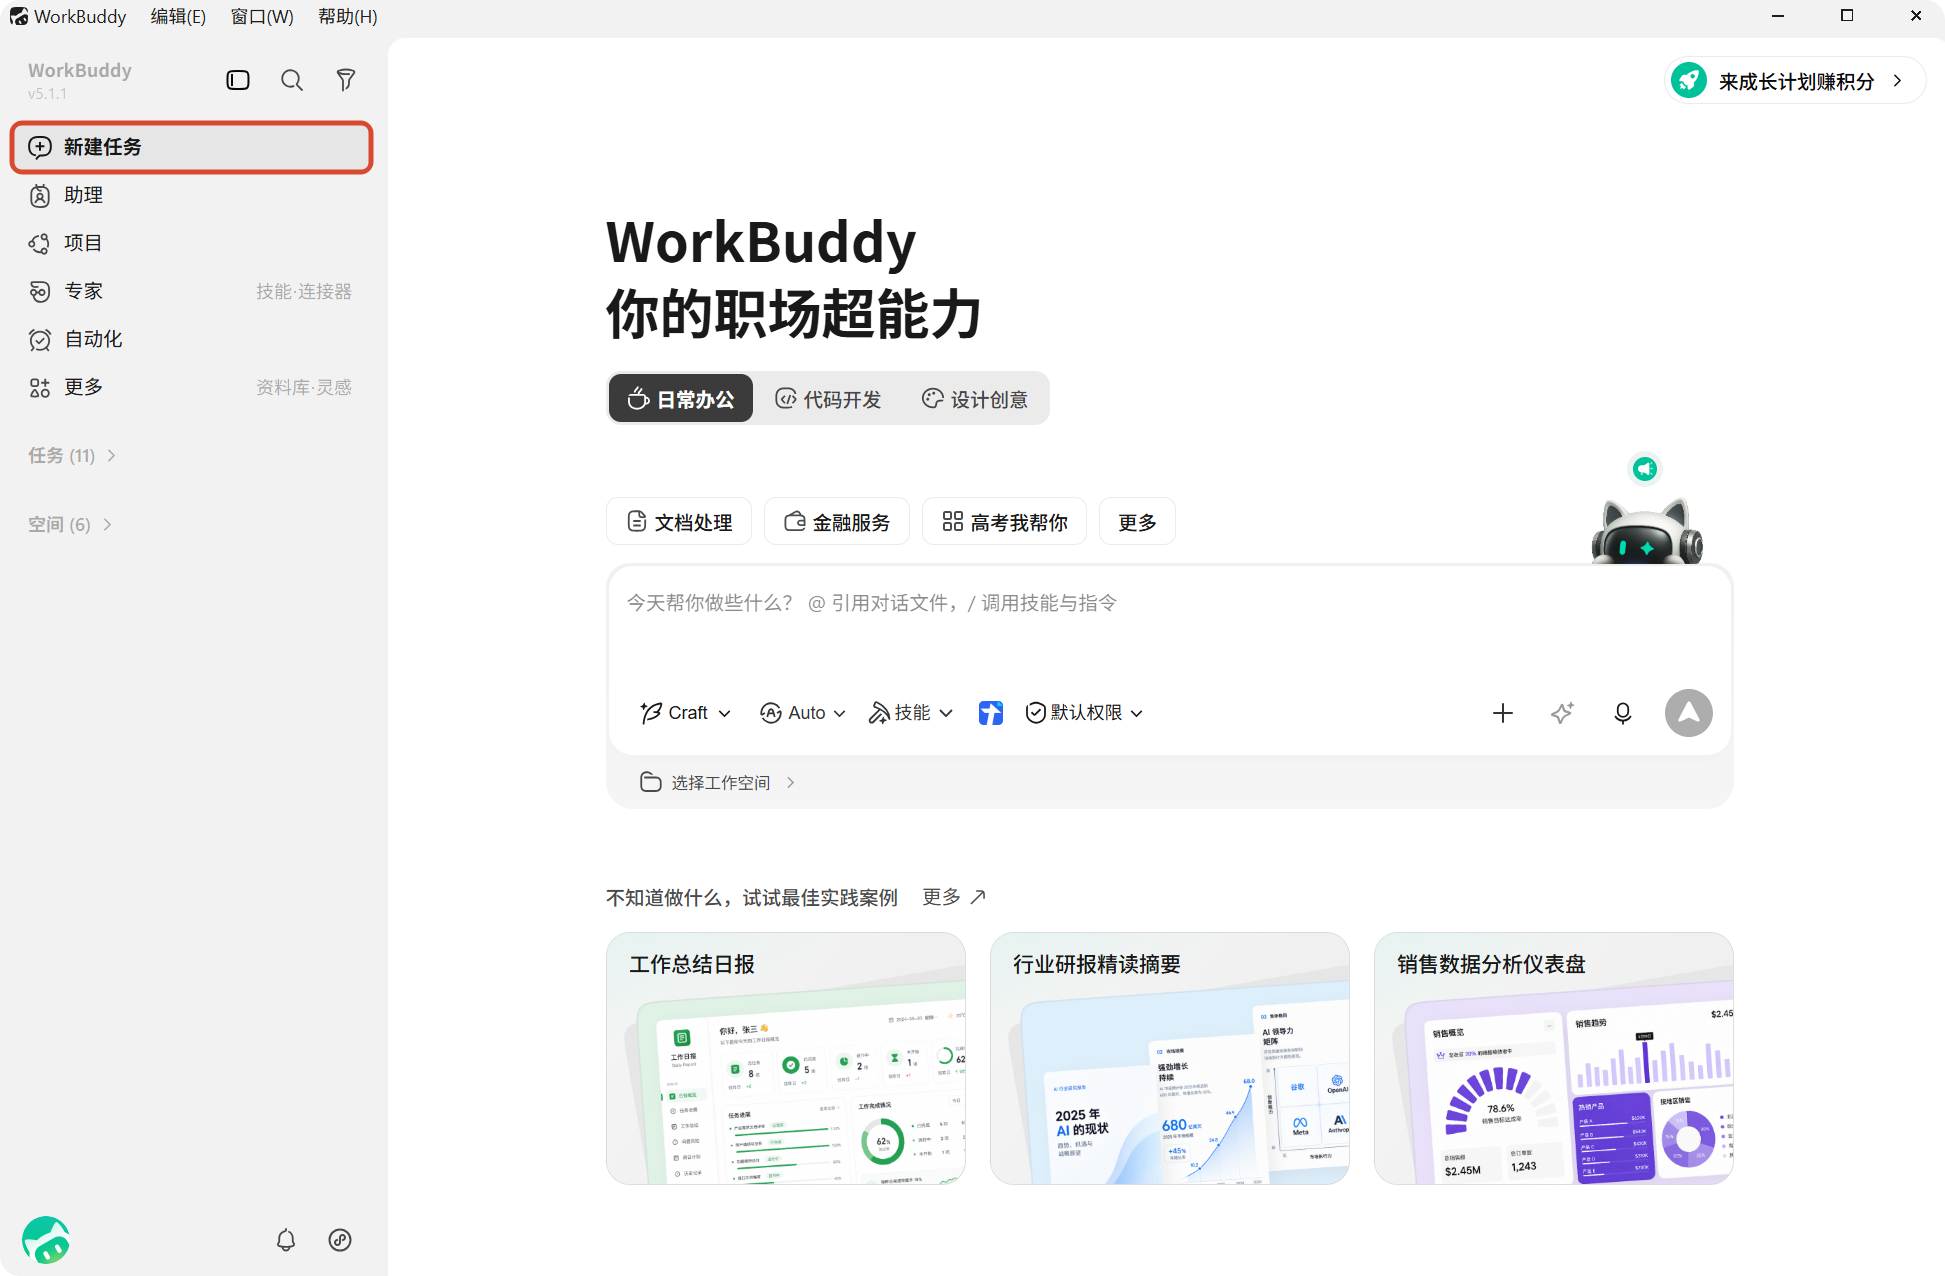
Task: Open the Craft mode dropdown
Action: [x=686, y=713]
